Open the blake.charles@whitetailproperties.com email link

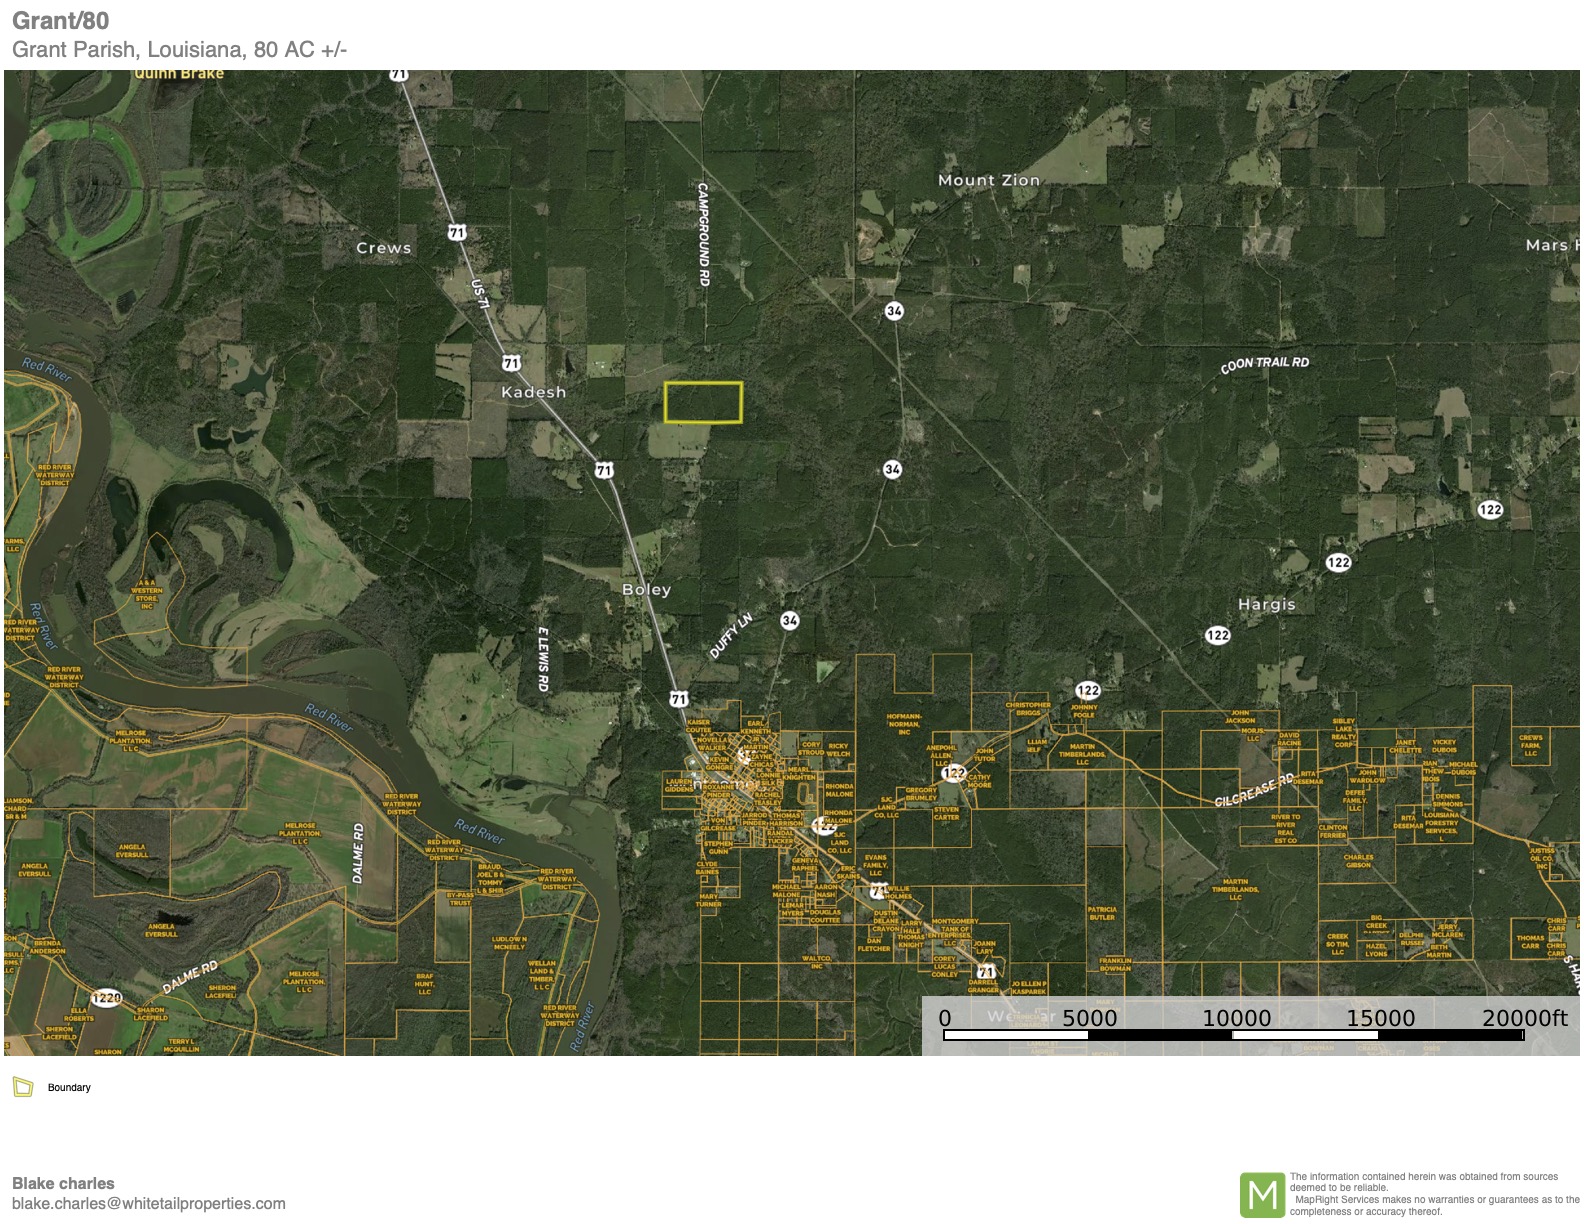[148, 1204]
